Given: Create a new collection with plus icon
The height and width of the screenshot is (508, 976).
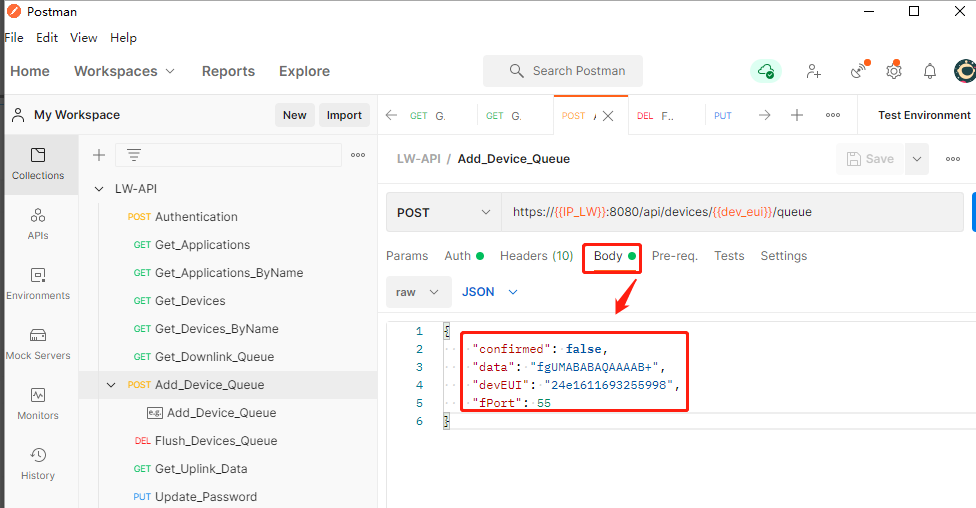Looking at the screenshot, I should [98, 155].
